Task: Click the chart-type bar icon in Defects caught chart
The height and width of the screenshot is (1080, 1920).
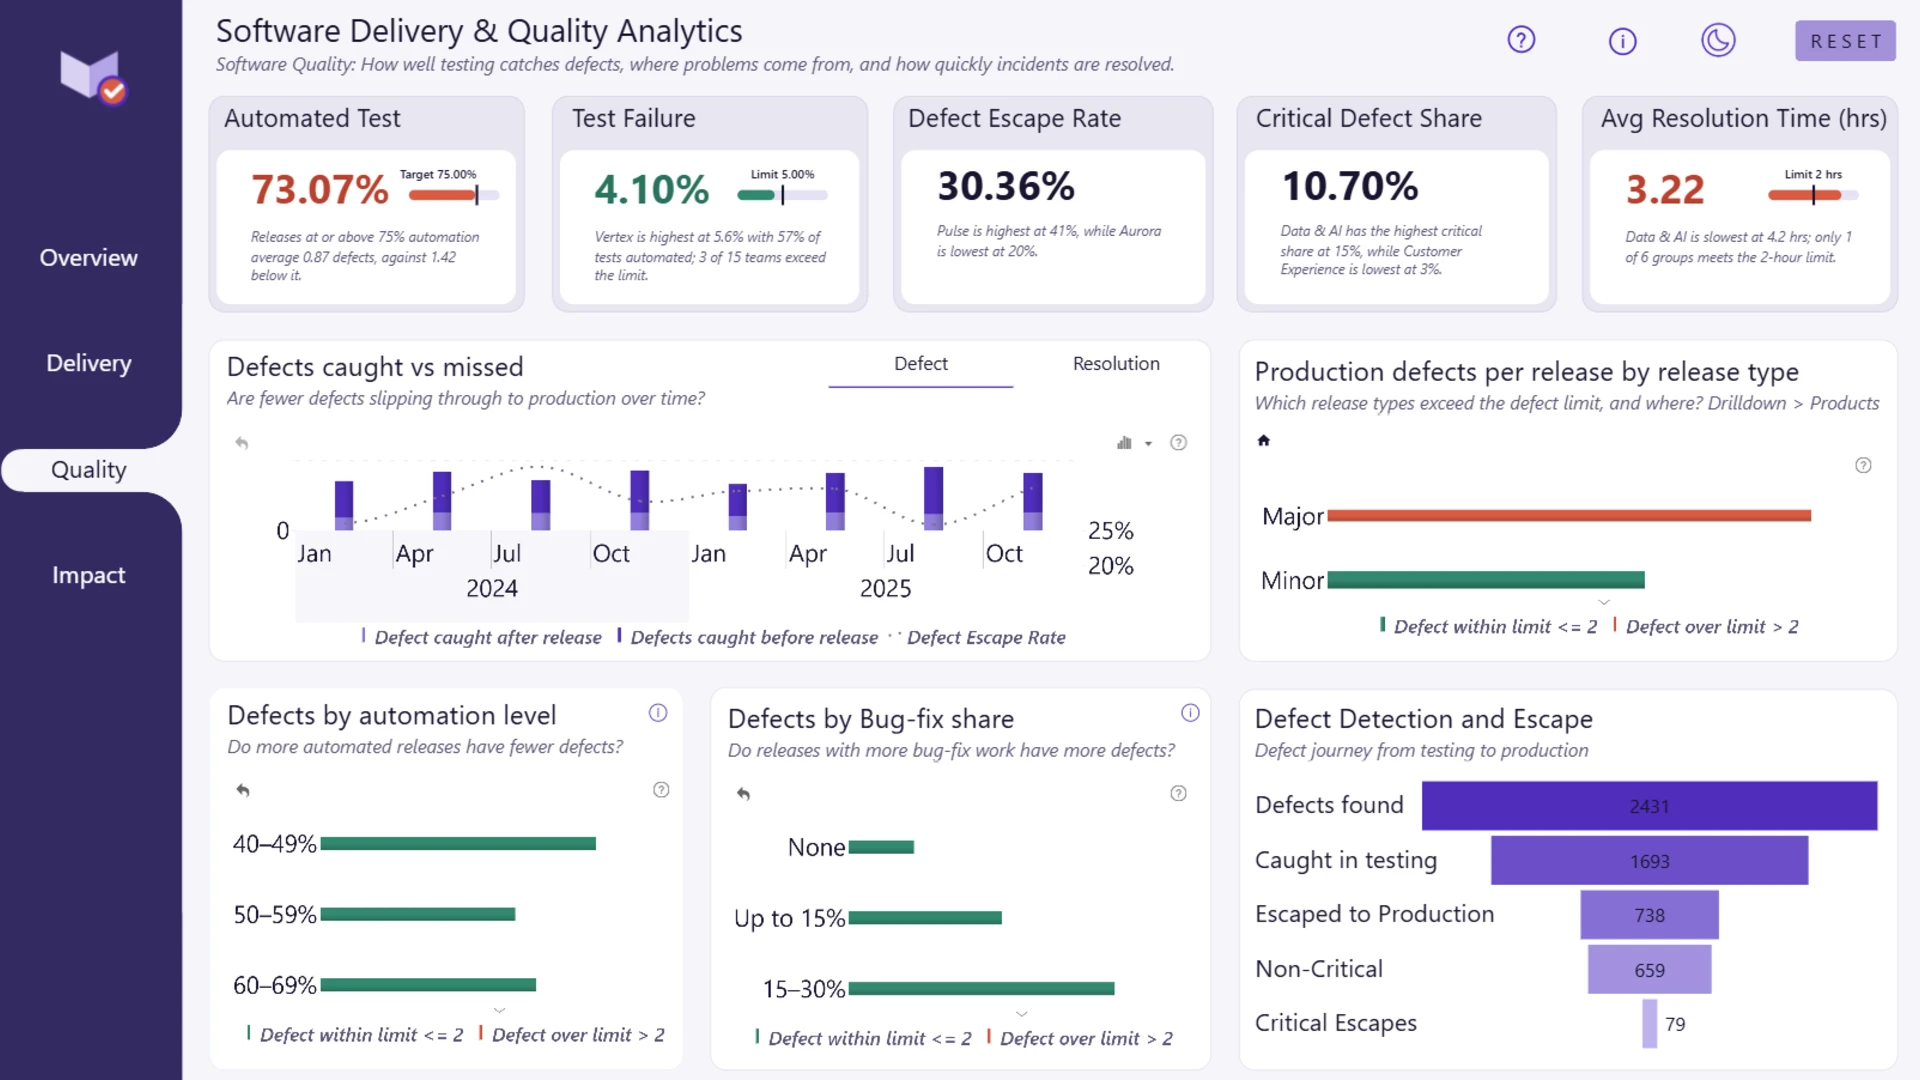Action: (x=1124, y=443)
